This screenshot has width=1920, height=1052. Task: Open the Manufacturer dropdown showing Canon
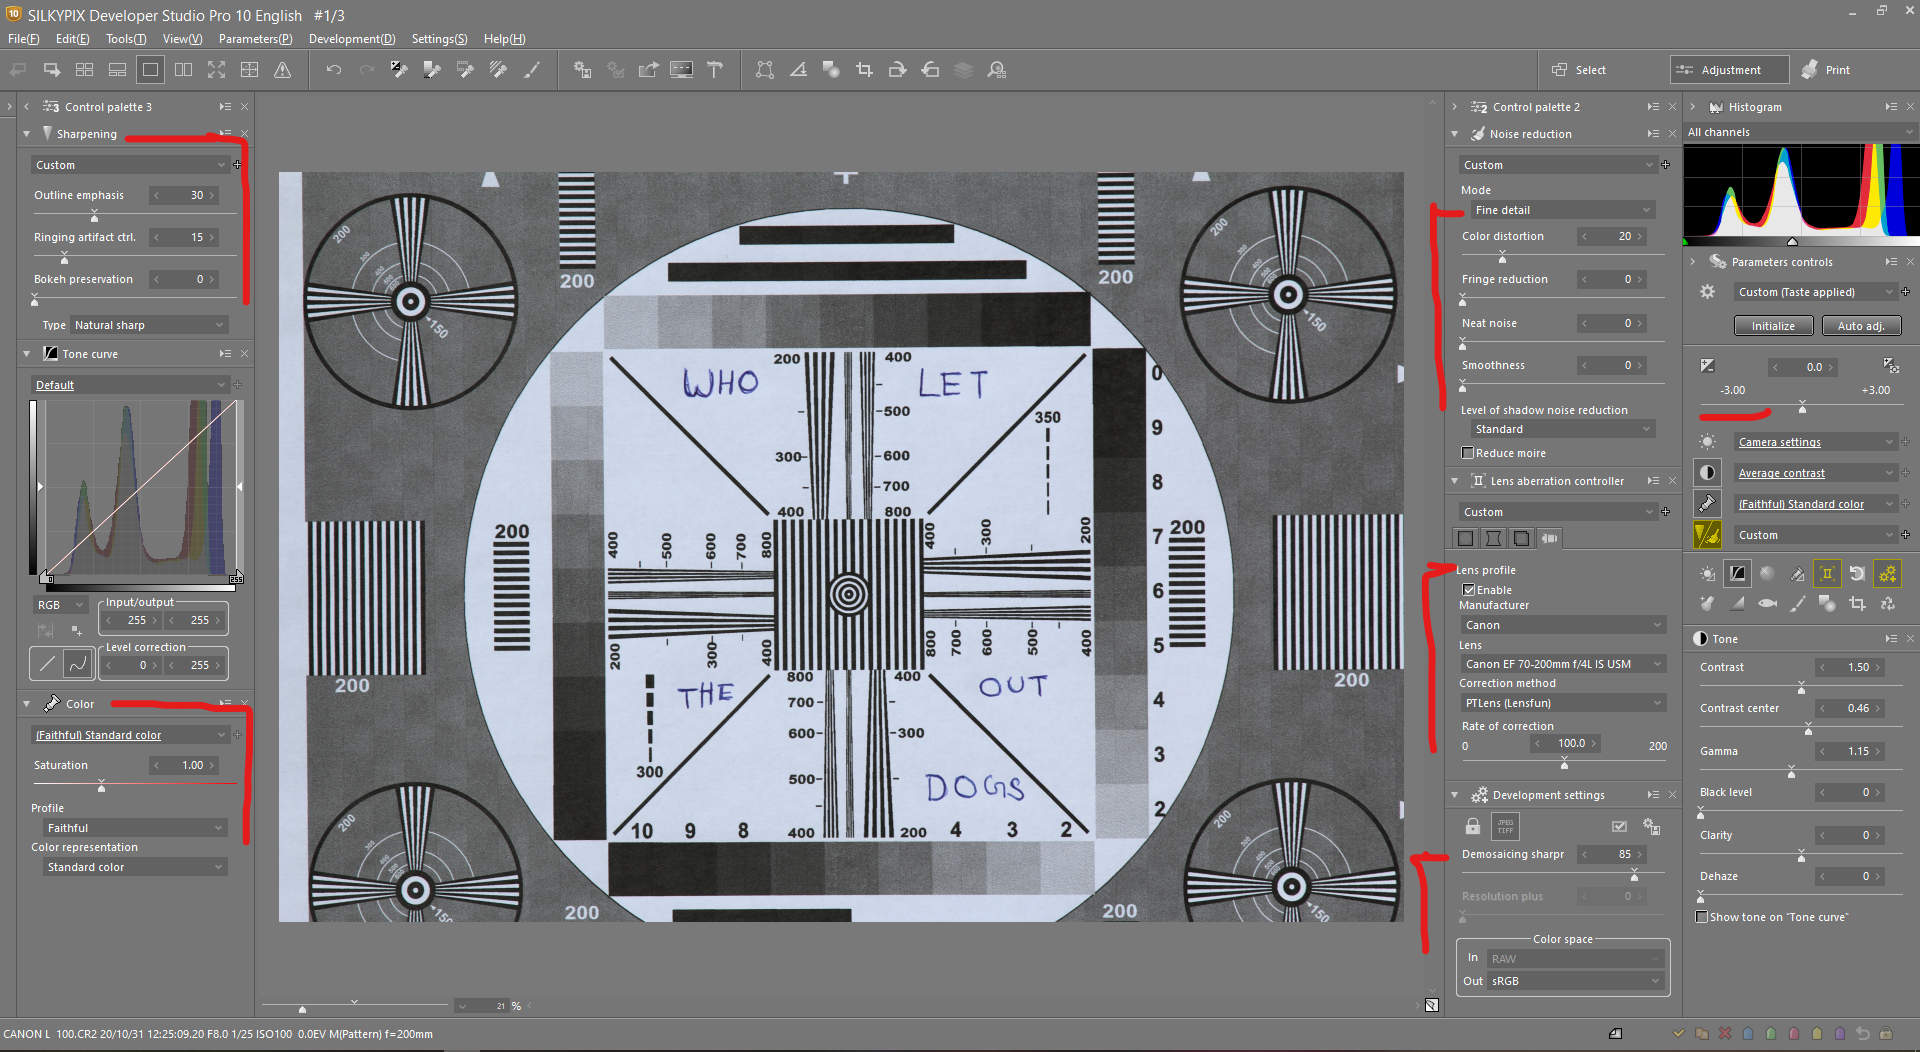[x=1562, y=624]
